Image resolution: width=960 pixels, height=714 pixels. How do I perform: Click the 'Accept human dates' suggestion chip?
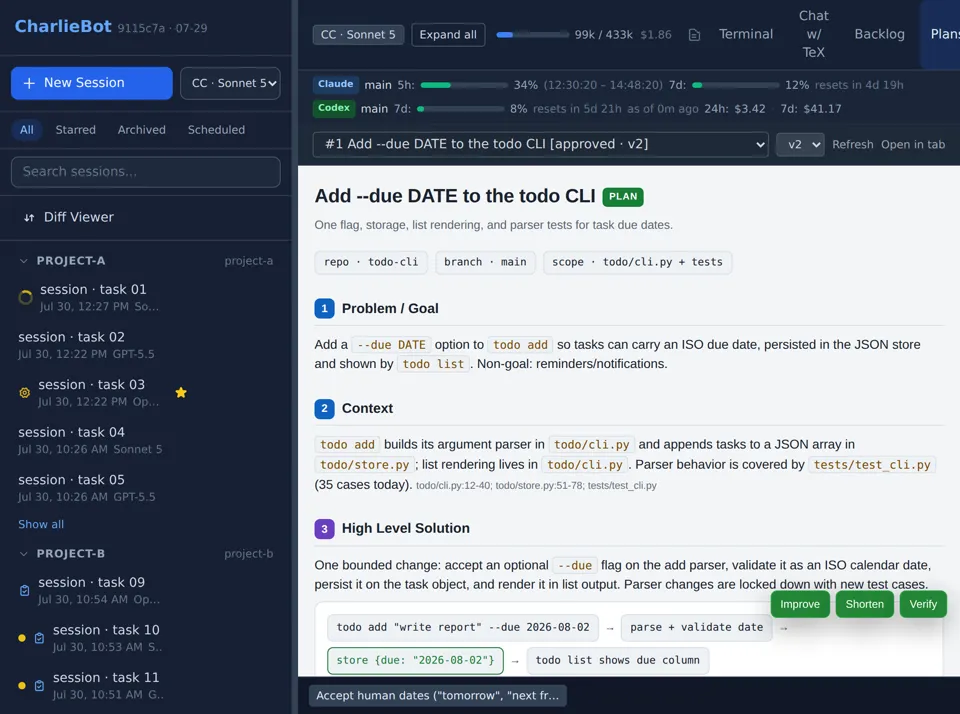[438, 696]
